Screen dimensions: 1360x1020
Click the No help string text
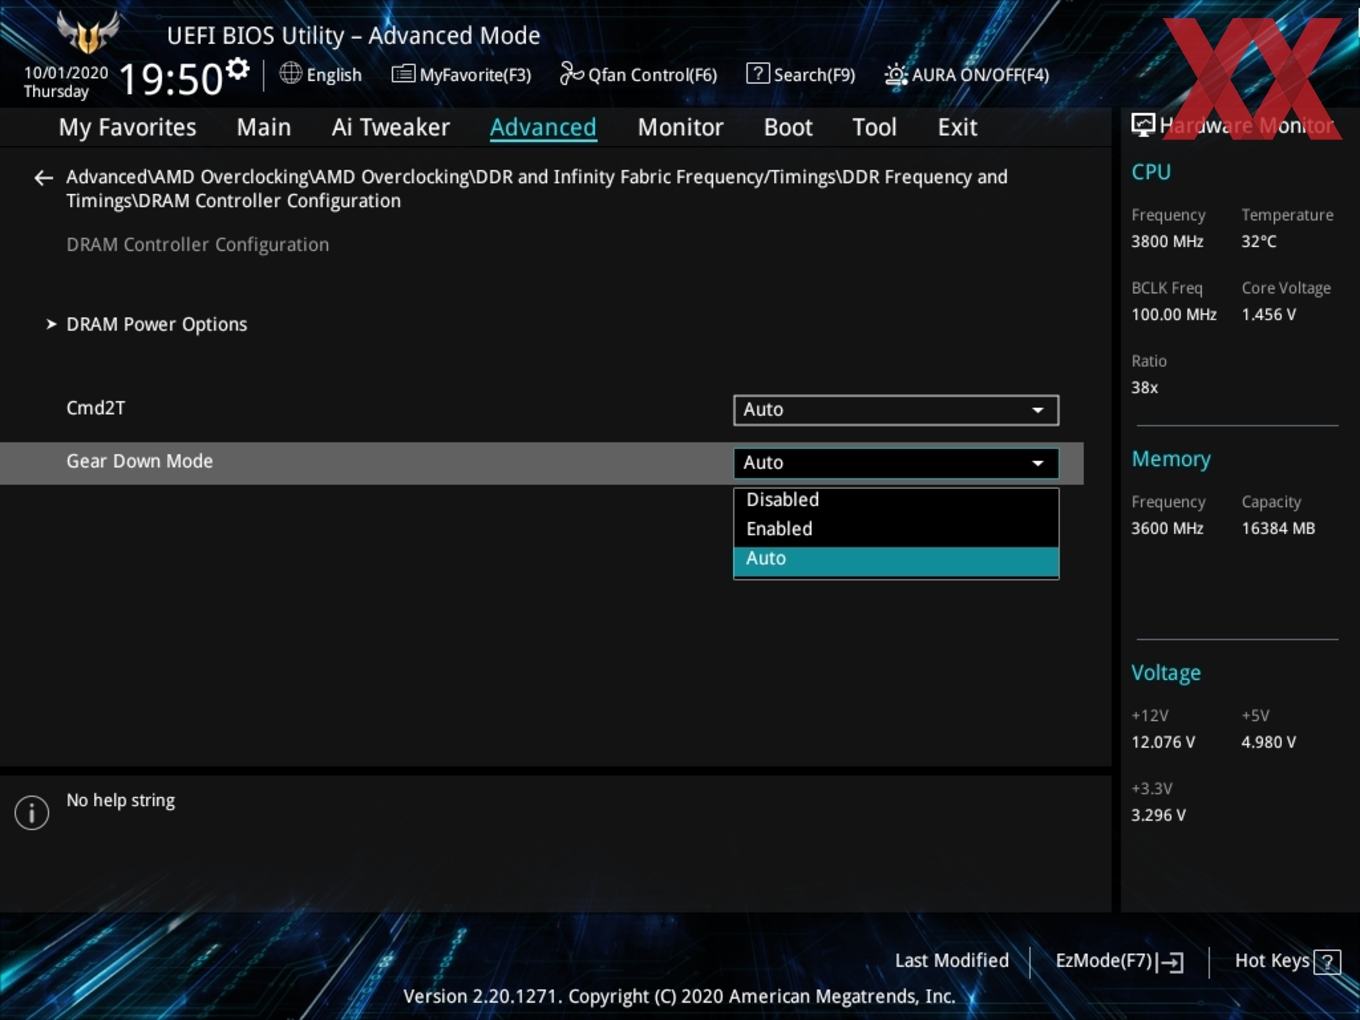tap(121, 800)
